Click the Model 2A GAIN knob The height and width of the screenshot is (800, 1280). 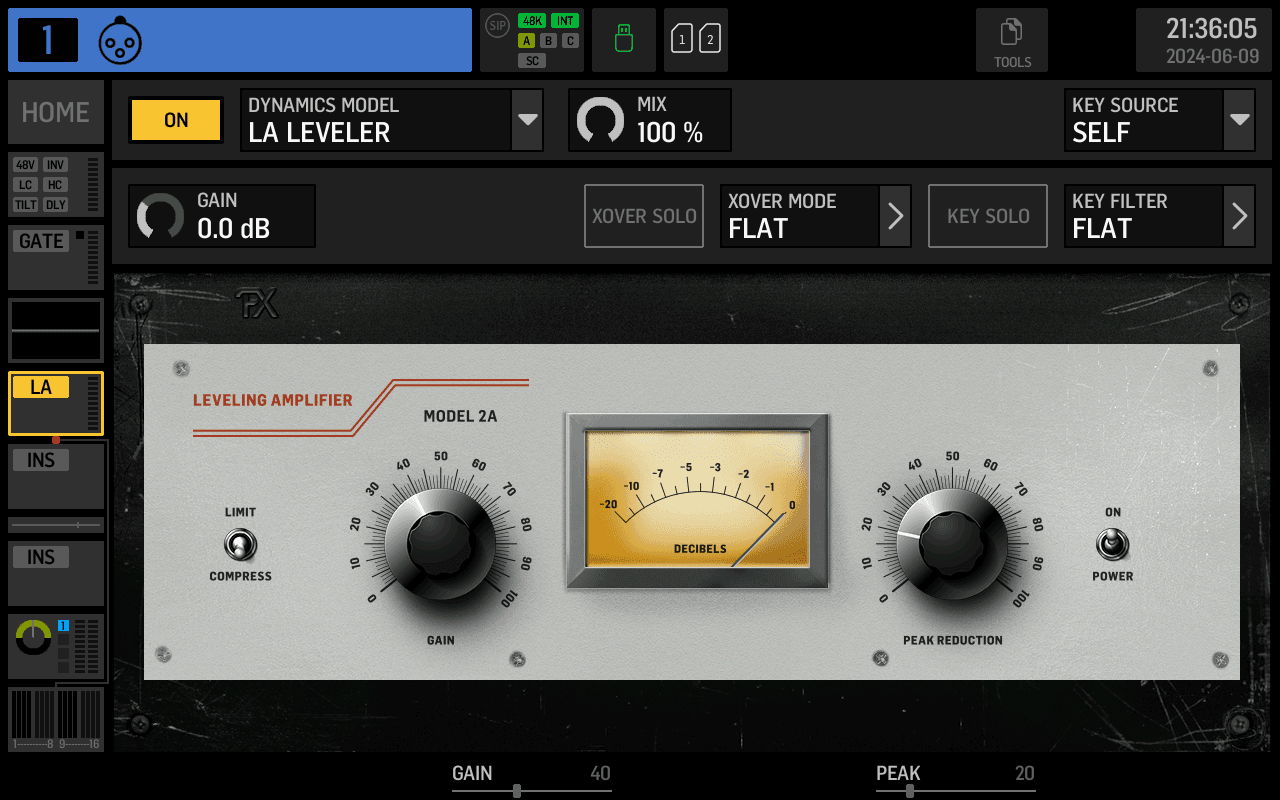click(440, 545)
